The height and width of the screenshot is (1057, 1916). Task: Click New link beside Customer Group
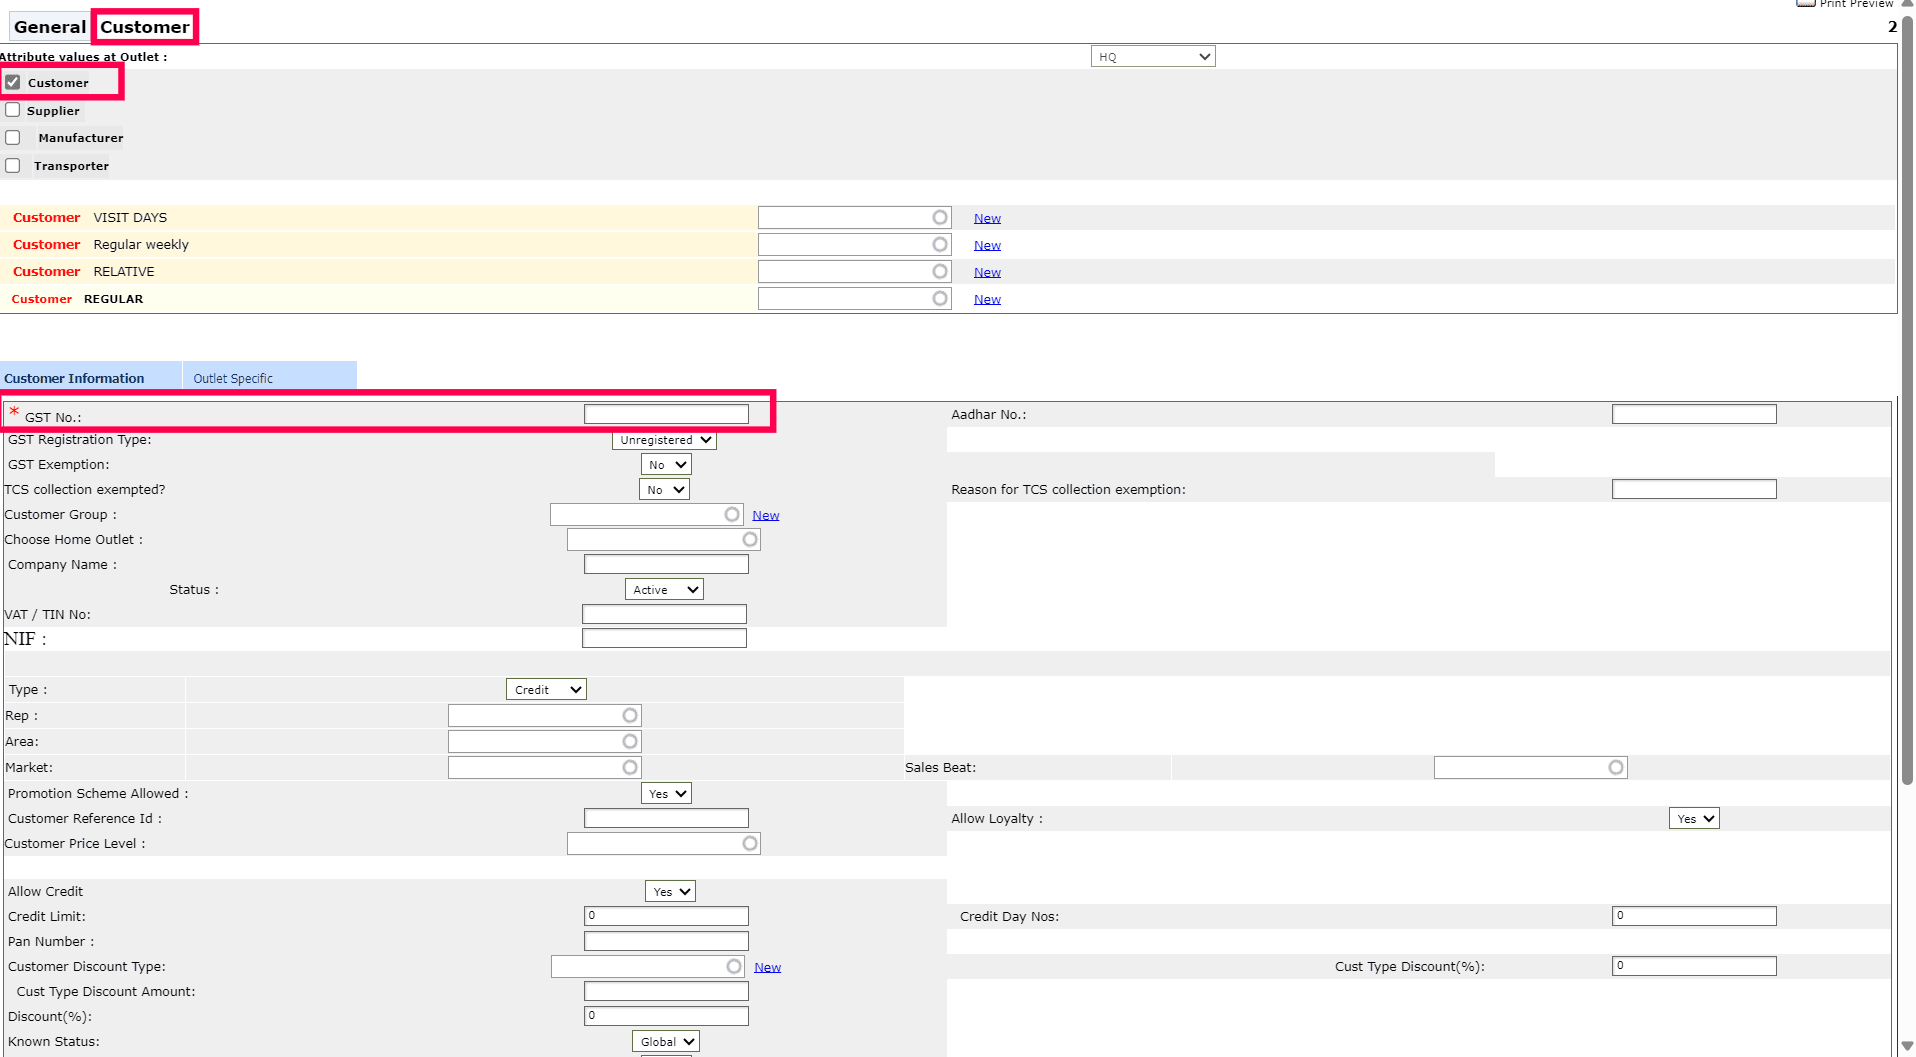766,515
